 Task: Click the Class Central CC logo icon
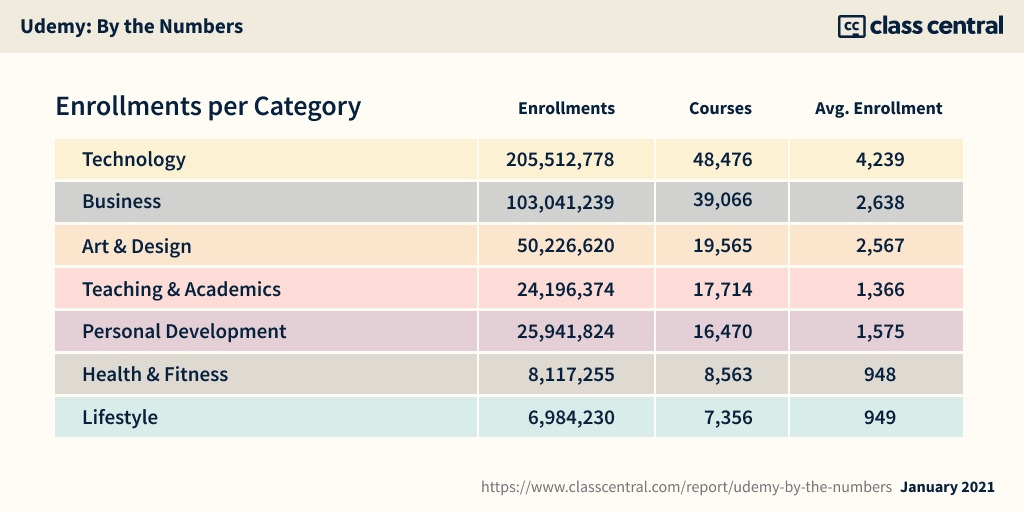tap(851, 27)
